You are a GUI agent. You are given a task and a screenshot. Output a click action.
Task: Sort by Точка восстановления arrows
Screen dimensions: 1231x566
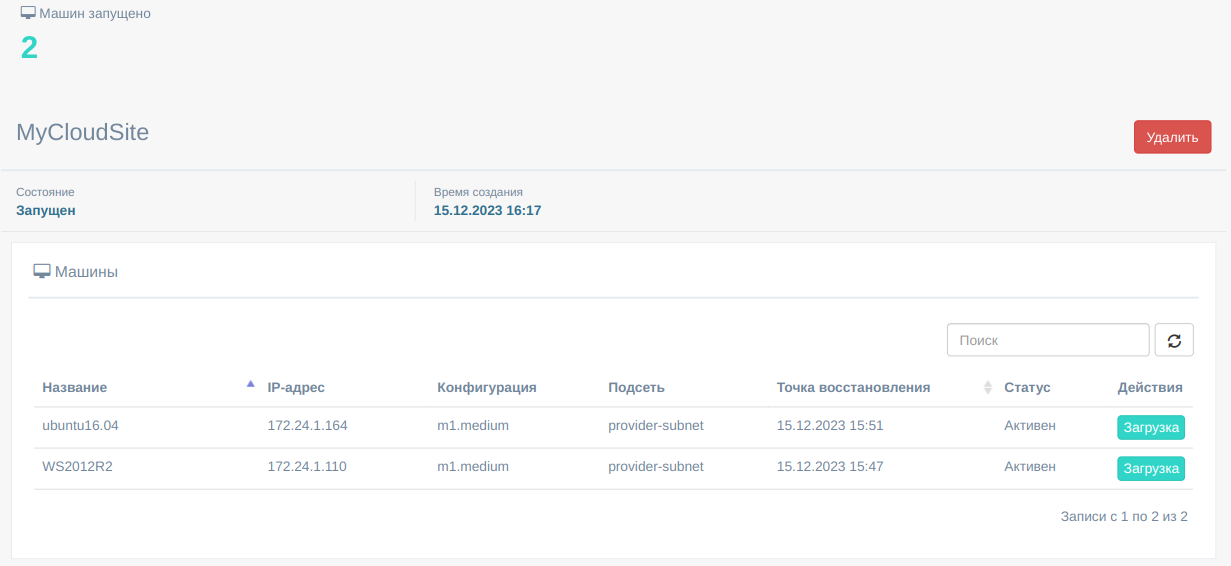988,387
